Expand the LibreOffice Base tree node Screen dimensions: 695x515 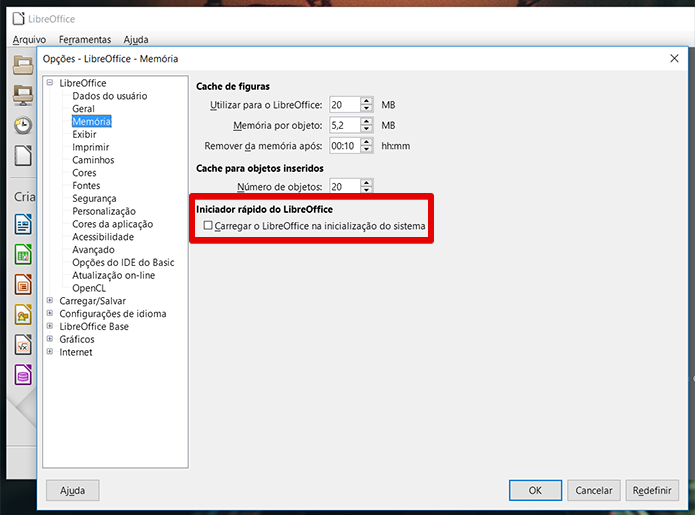point(50,326)
